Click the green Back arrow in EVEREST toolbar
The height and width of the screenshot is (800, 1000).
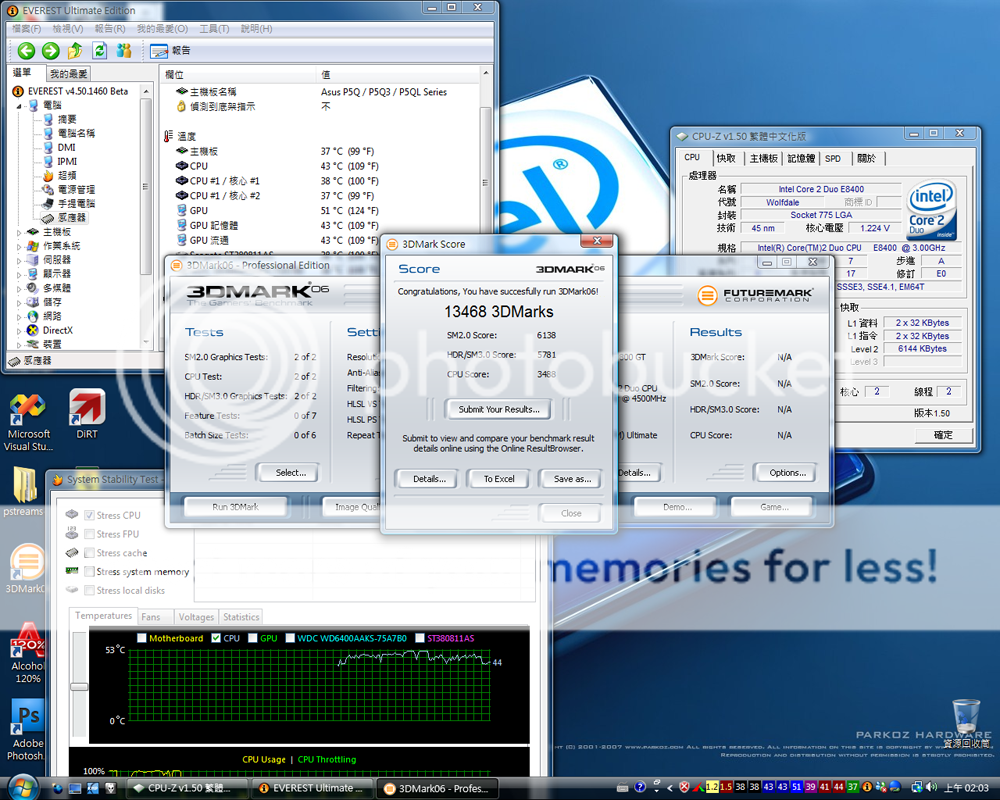(26, 50)
